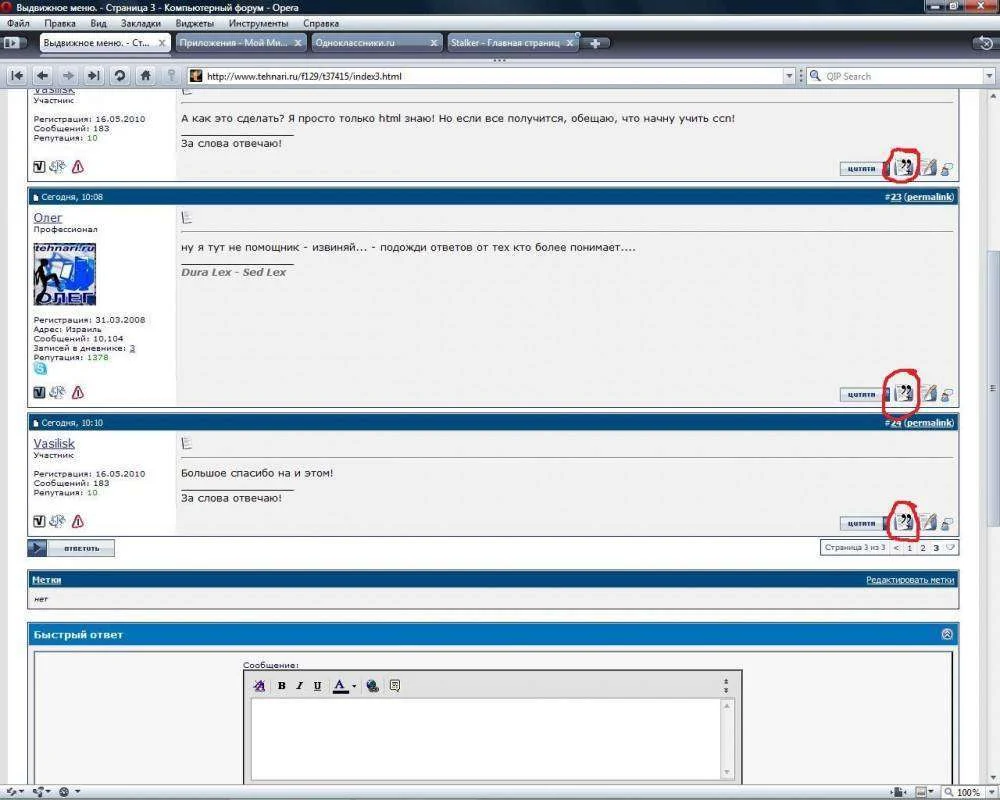Open the closed tabs trash icon
This screenshot has height=800, width=1000.
click(x=985, y=43)
